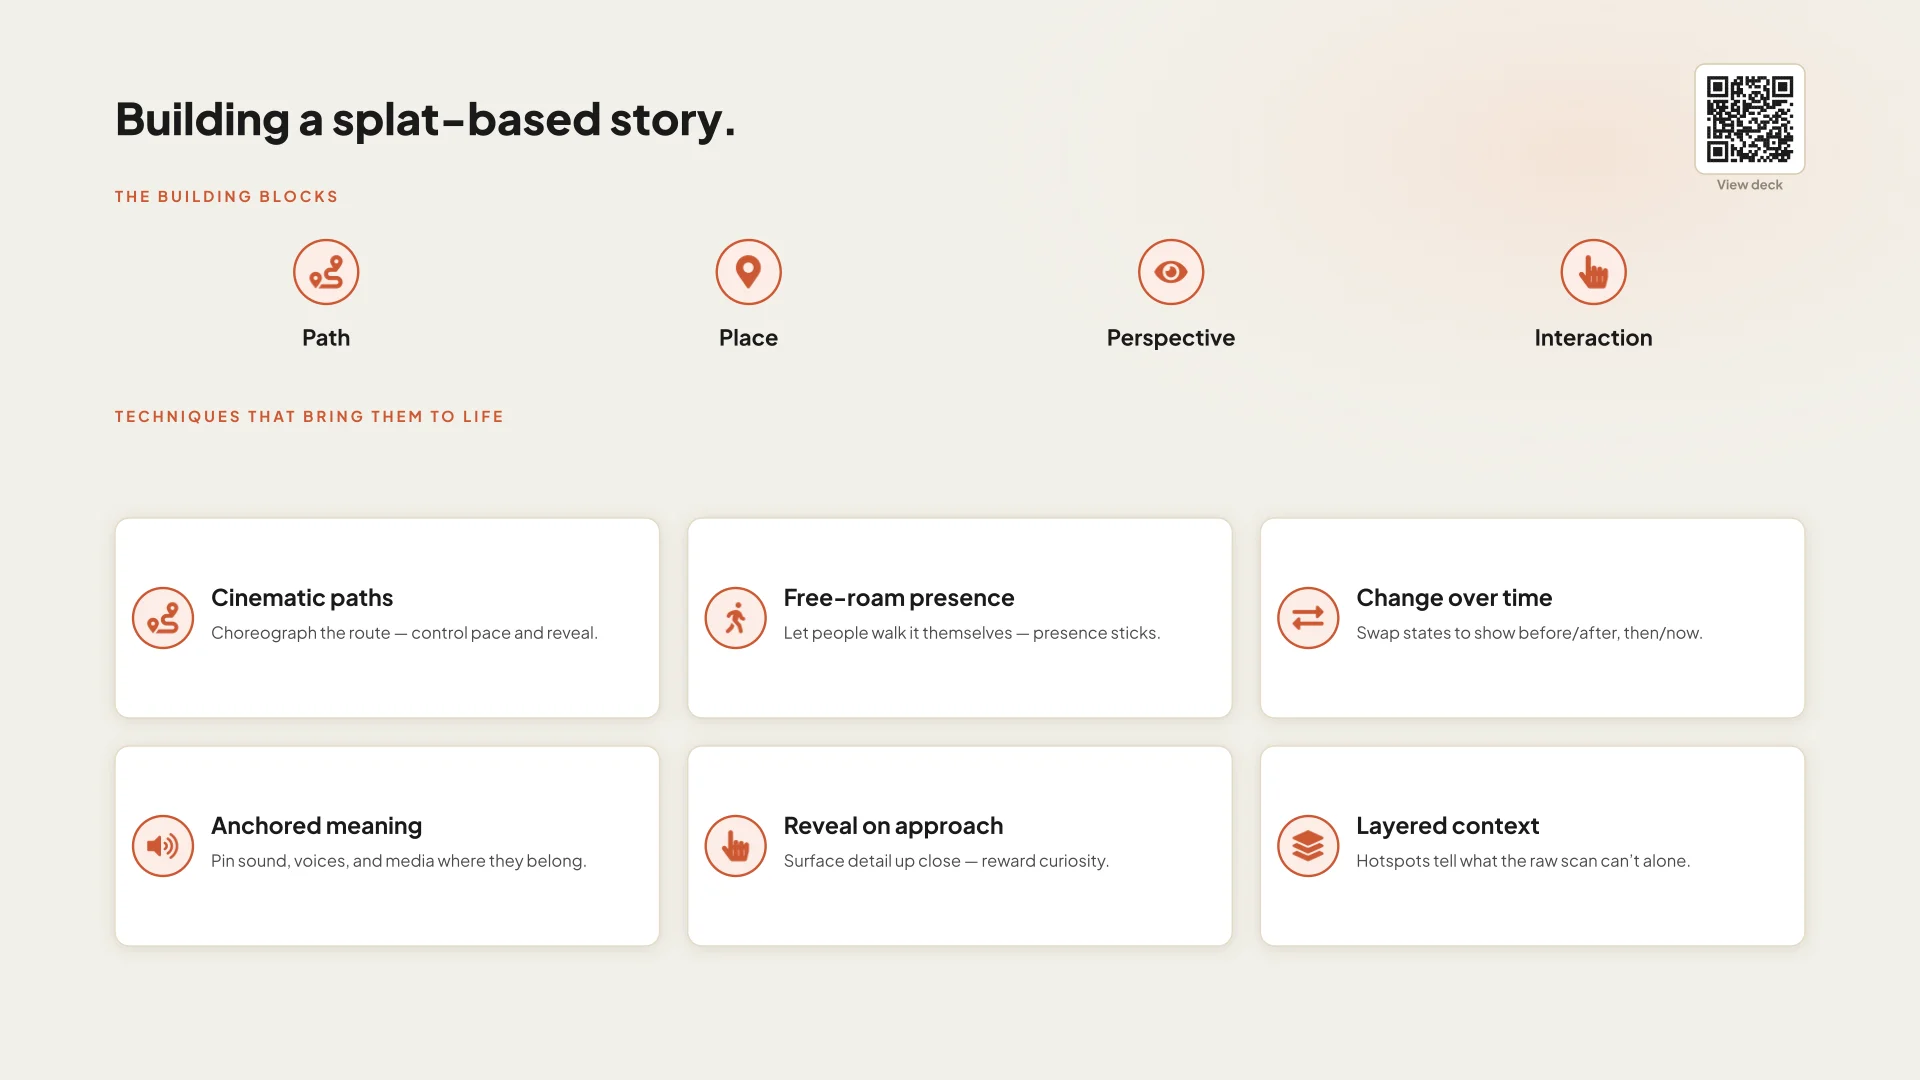This screenshot has width=1920, height=1080.
Task: Click text 'Choreograph the route — control pace and reveal.'
Action: (x=404, y=633)
